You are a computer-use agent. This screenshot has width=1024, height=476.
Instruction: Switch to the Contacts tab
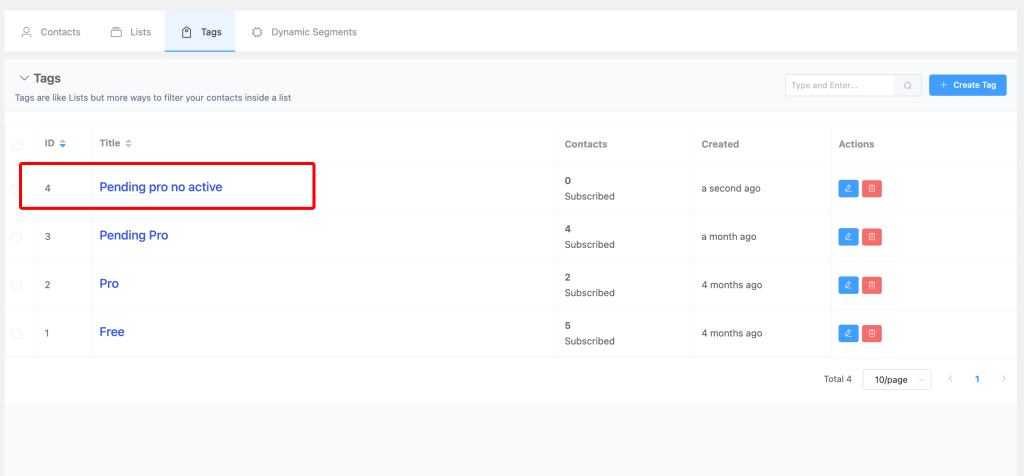pyautogui.click(x=51, y=32)
